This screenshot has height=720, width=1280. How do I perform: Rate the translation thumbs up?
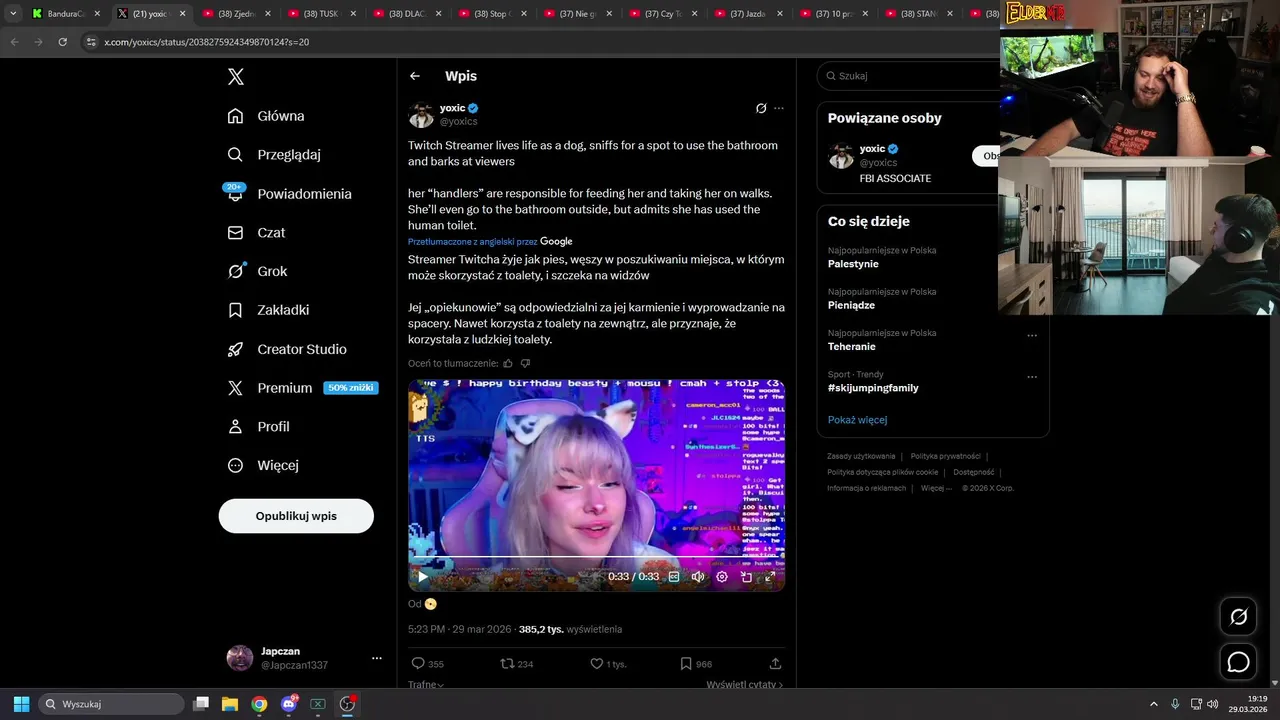click(508, 363)
